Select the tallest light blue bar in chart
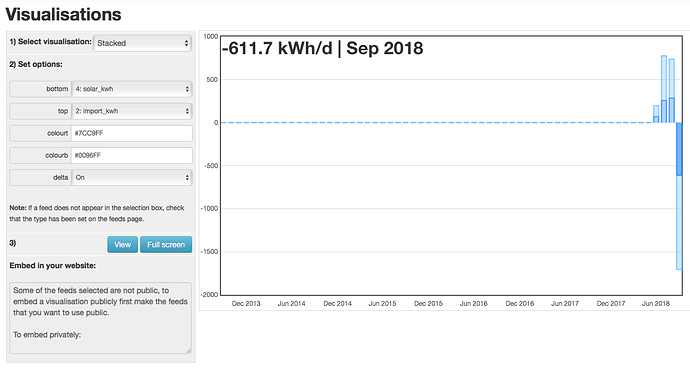 tap(664, 89)
